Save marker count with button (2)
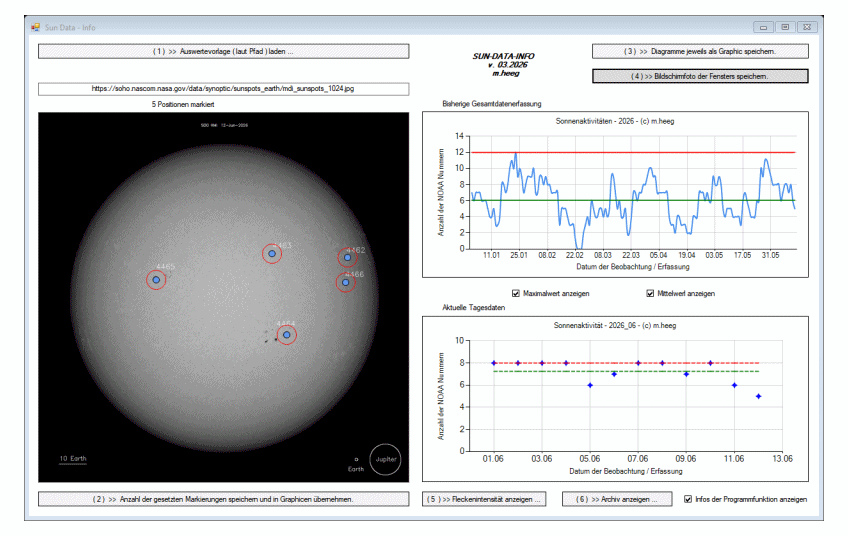 click(223, 499)
